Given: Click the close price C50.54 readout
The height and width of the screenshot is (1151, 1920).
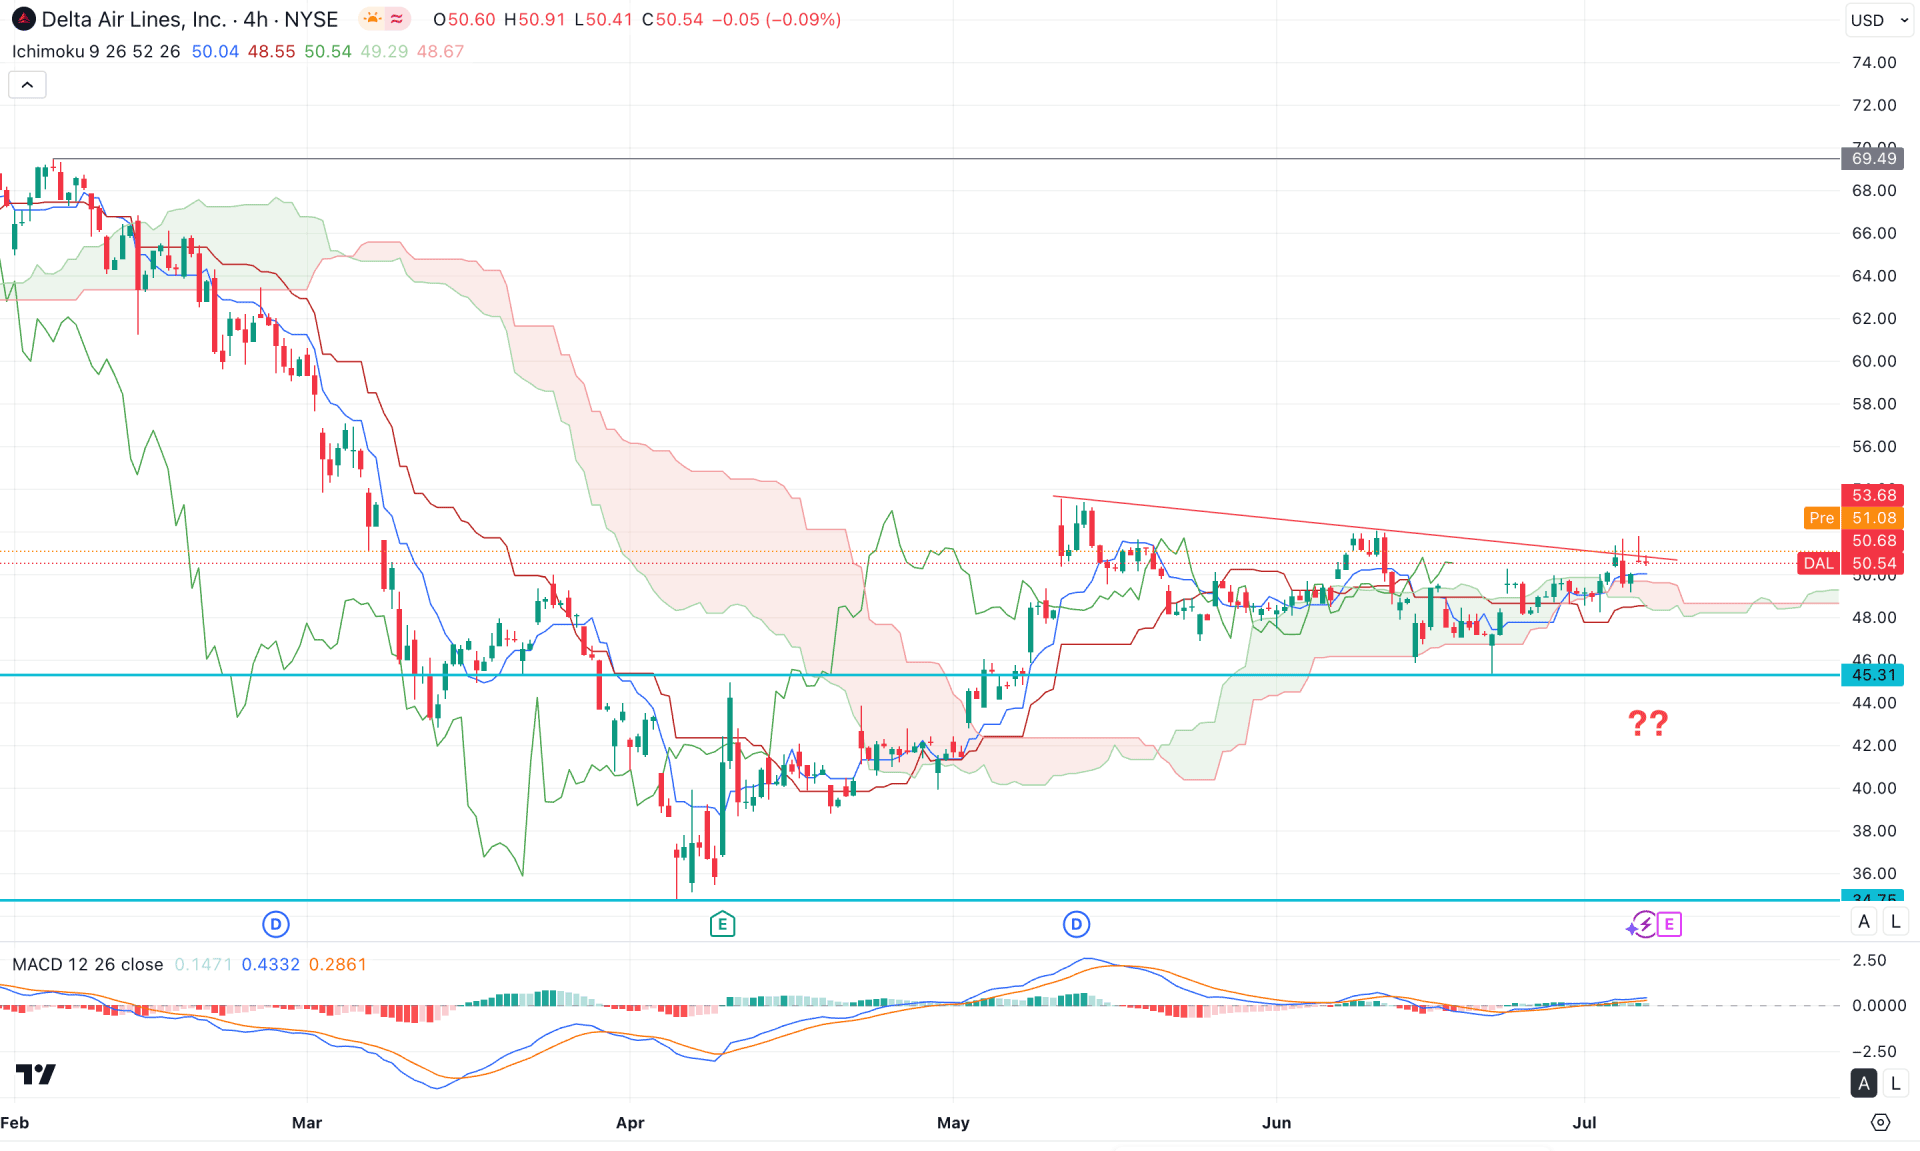Looking at the screenshot, I should point(672,19).
